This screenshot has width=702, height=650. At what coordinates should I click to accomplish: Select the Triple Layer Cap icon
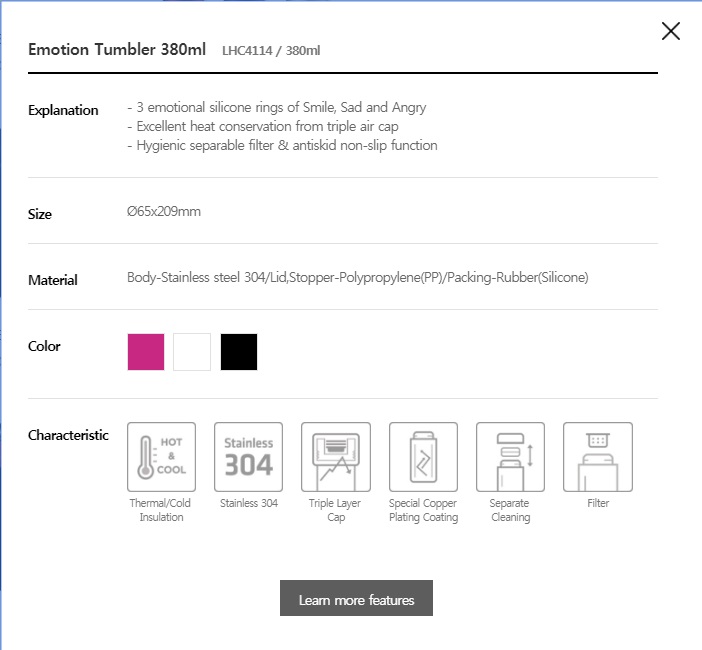coord(336,457)
